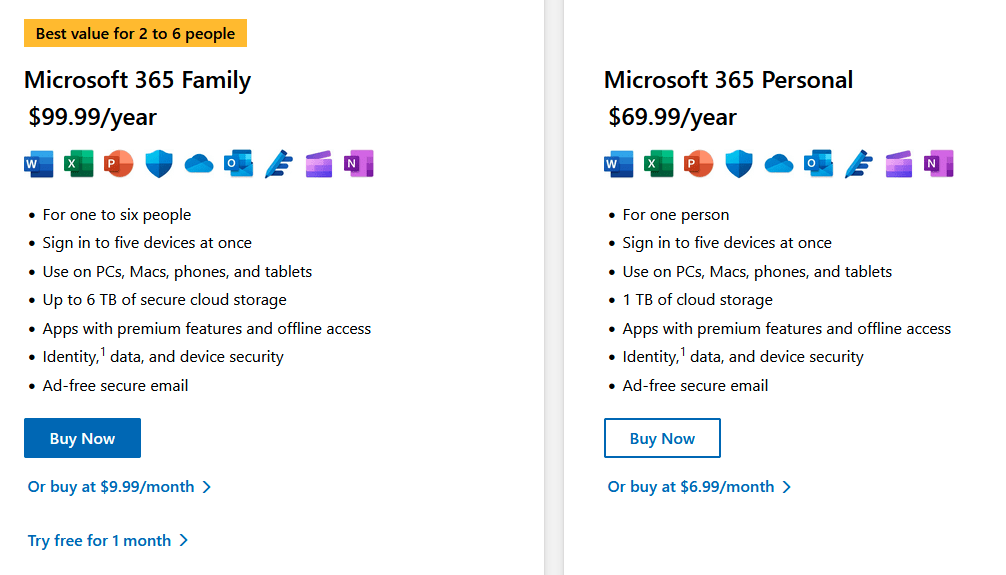The height and width of the screenshot is (575, 1006).
Task: Click the OneNote icon under Microsoft 365 Personal
Action: pos(938,164)
